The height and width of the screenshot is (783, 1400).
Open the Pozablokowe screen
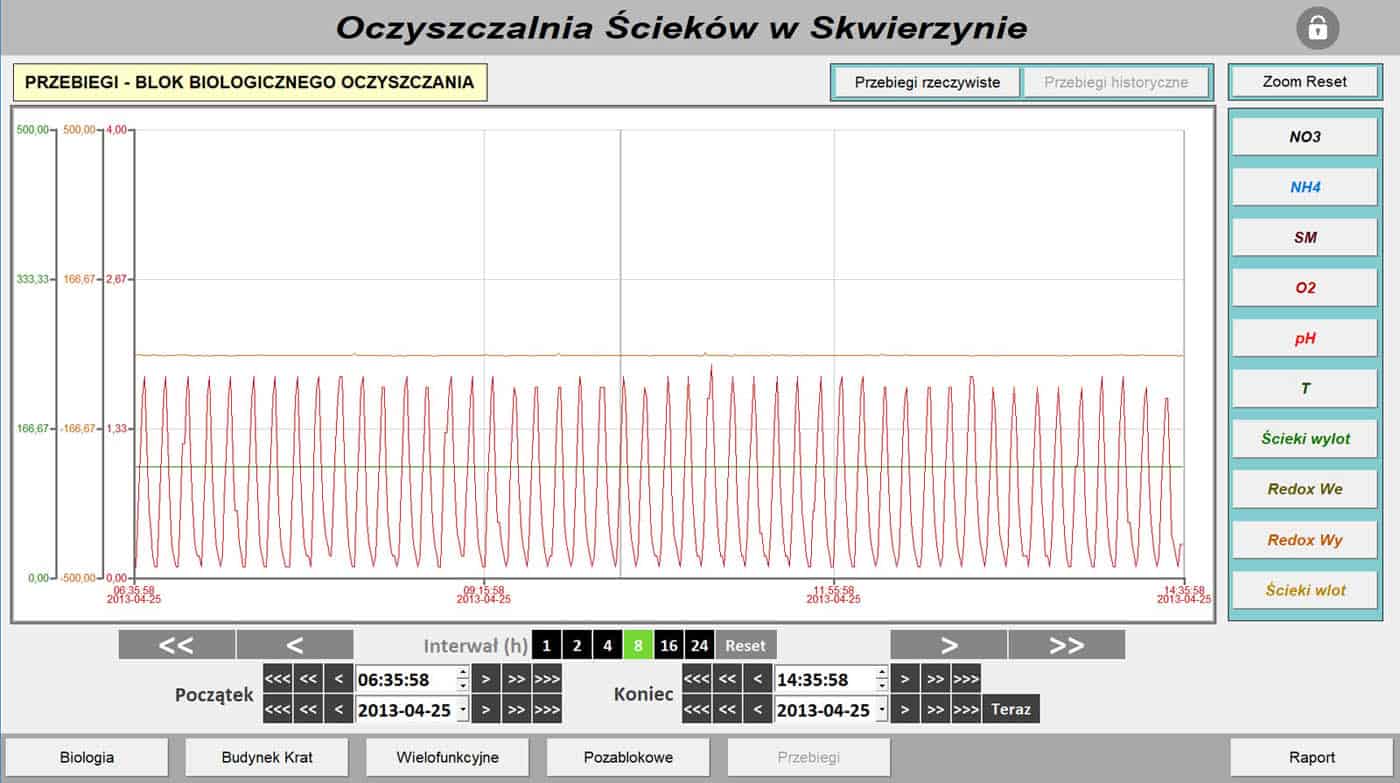[628, 757]
